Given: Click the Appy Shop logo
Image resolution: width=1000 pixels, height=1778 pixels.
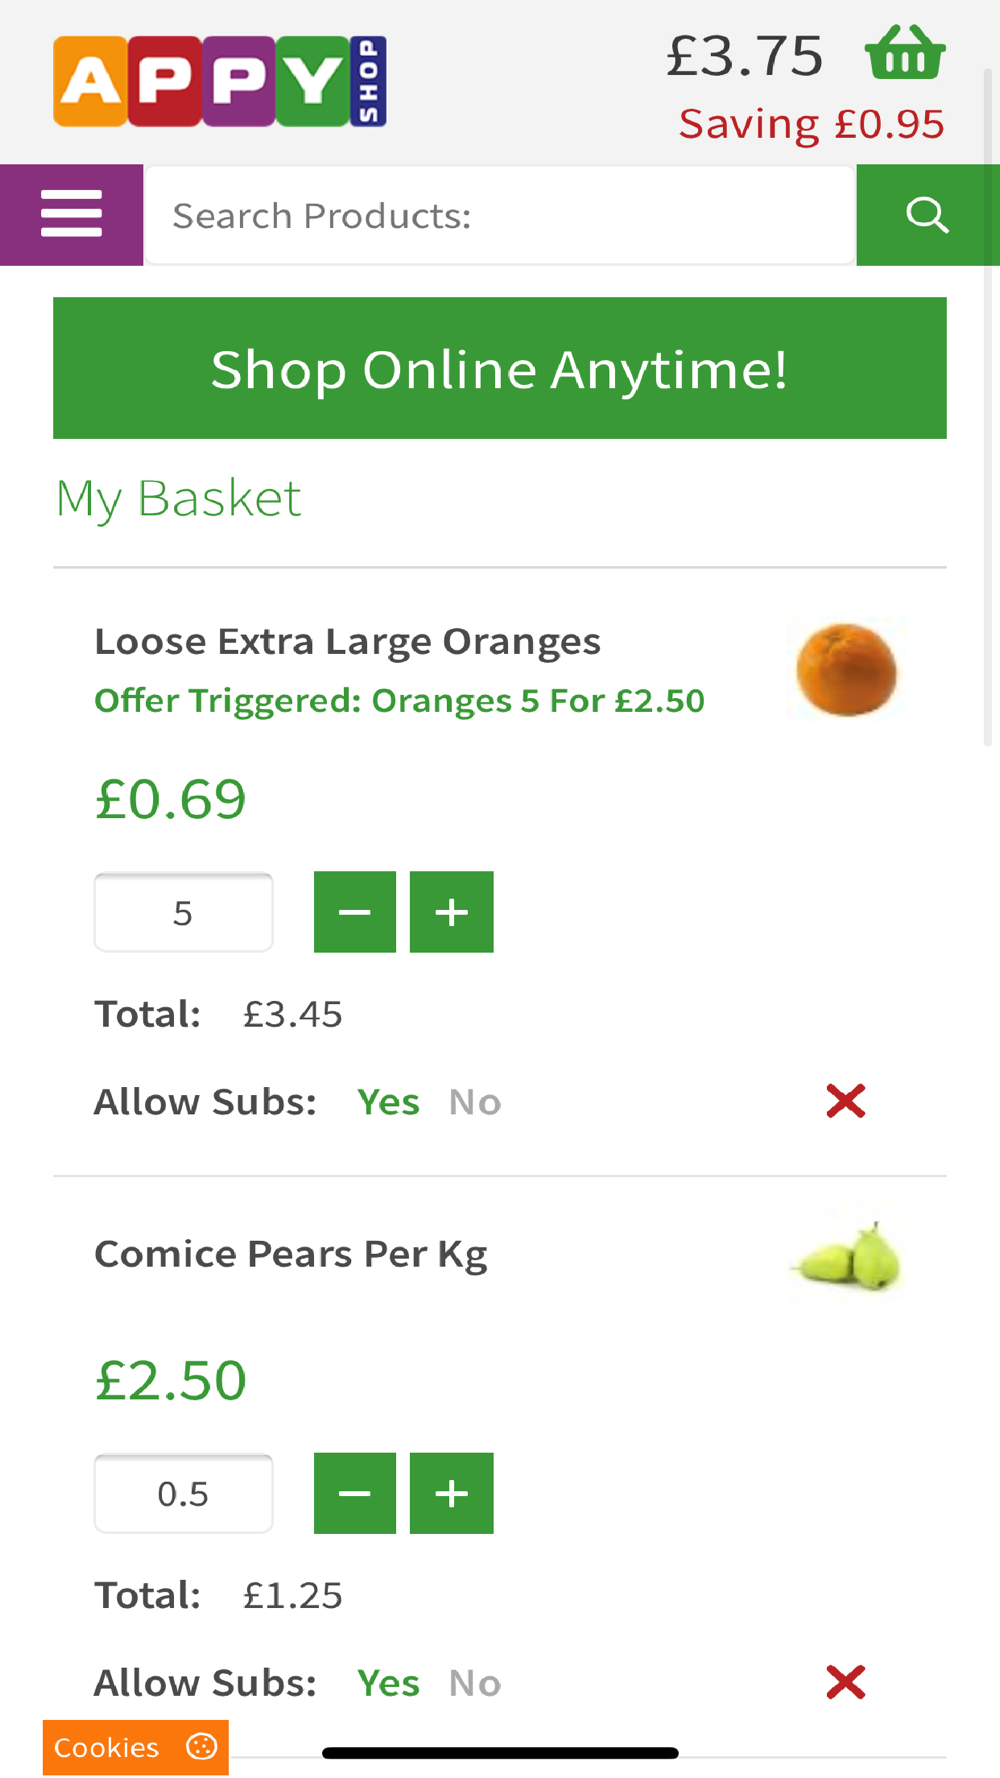Looking at the screenshot, I should (x=220, y=81).
